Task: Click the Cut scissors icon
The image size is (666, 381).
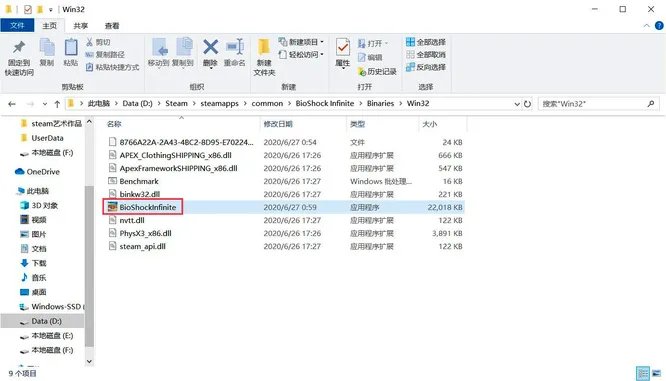Action: coord(89,42)
